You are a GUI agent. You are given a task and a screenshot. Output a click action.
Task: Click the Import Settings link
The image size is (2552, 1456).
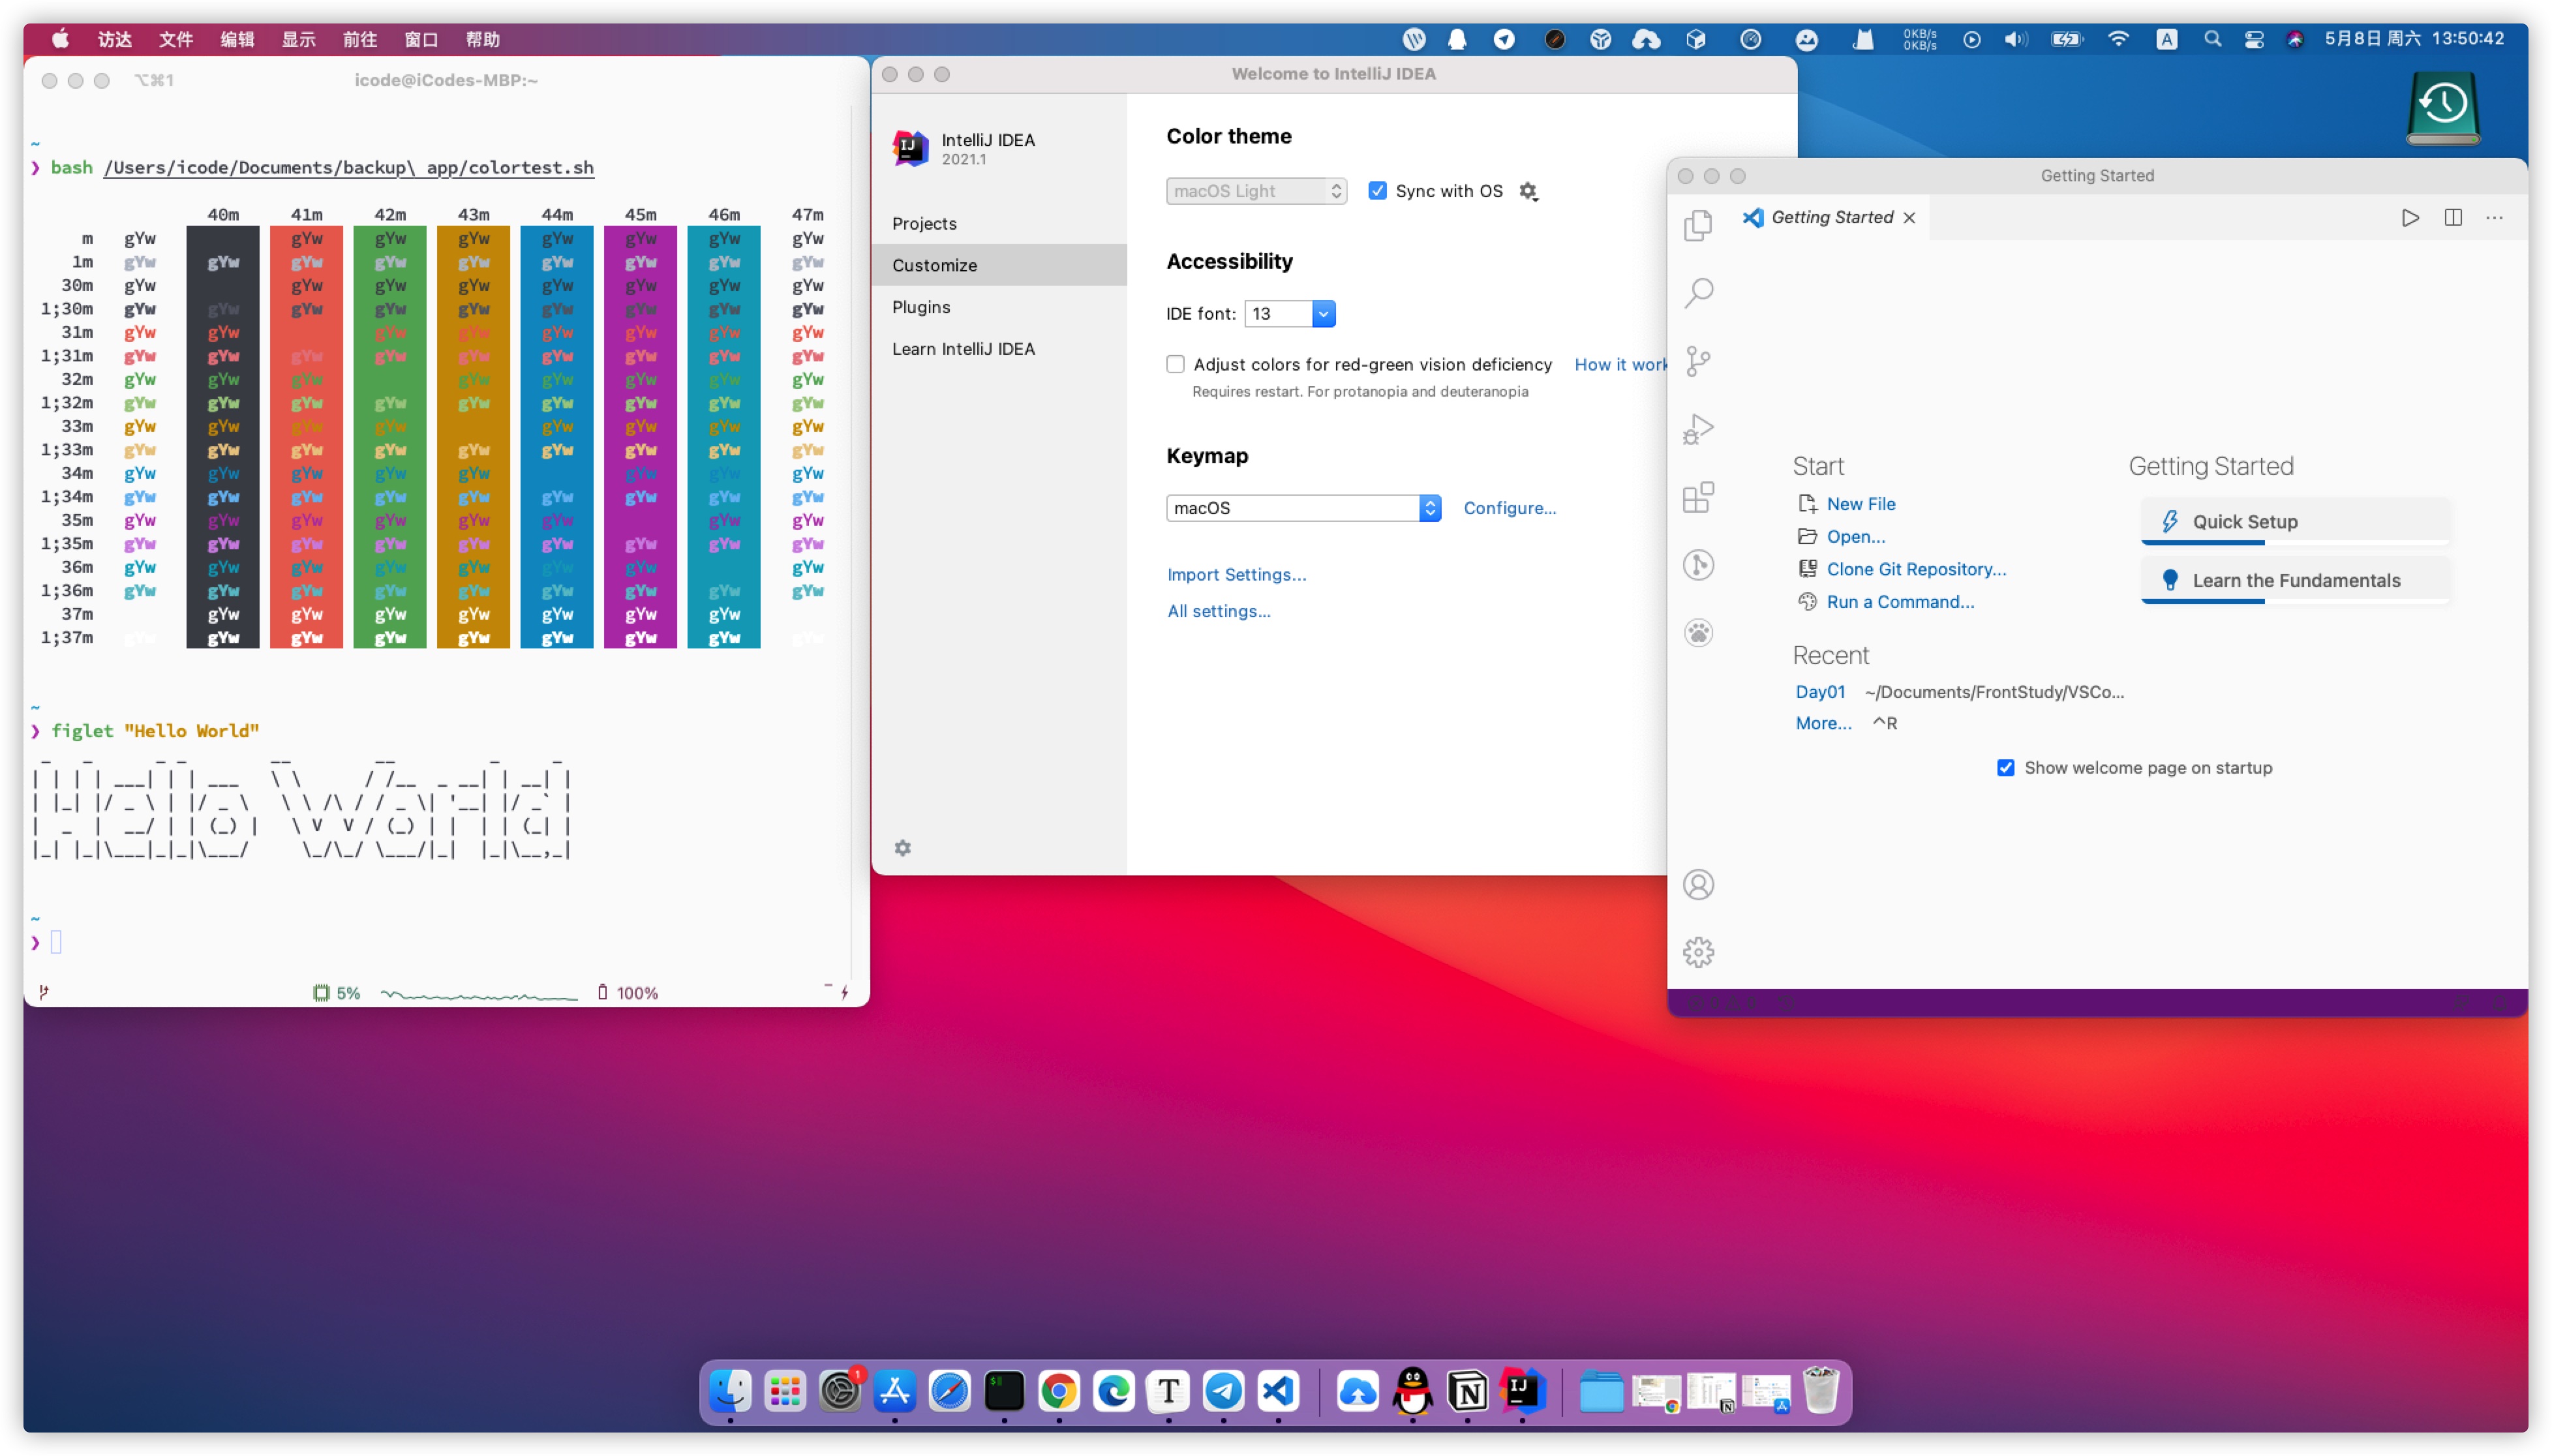1236,574
